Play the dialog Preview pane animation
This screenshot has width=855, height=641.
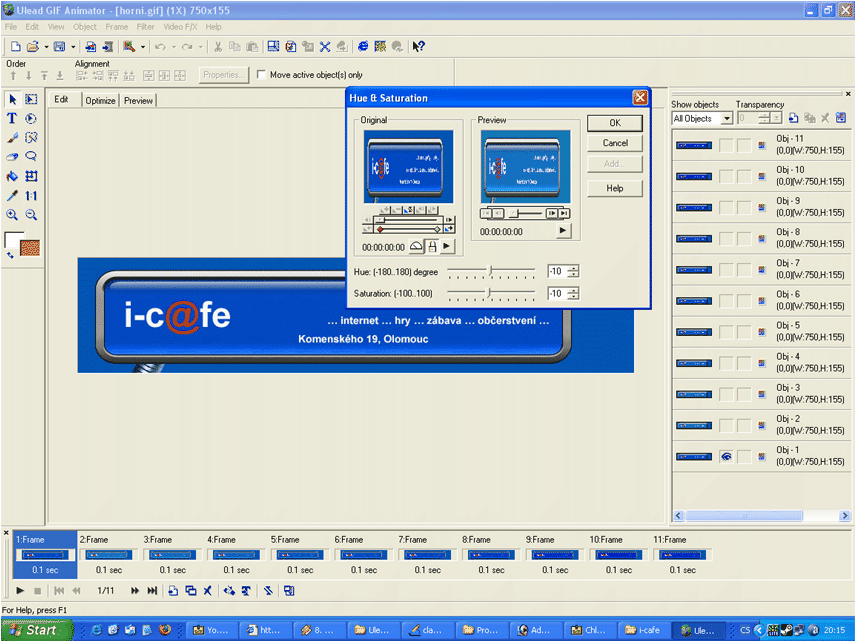coord(563,231)
